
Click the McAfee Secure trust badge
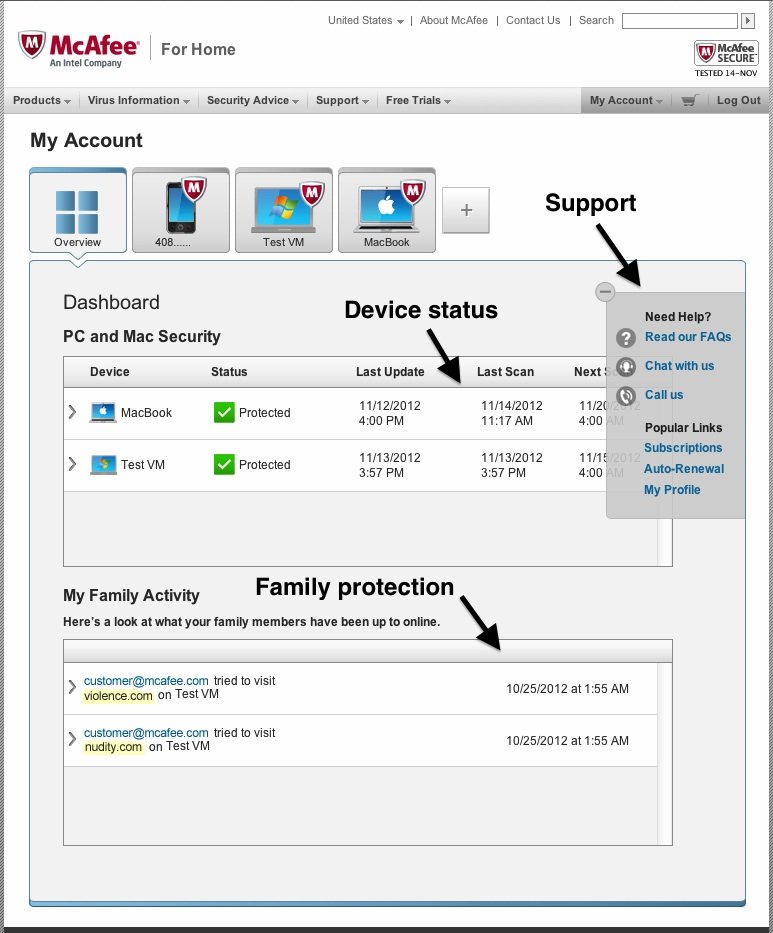726,58
